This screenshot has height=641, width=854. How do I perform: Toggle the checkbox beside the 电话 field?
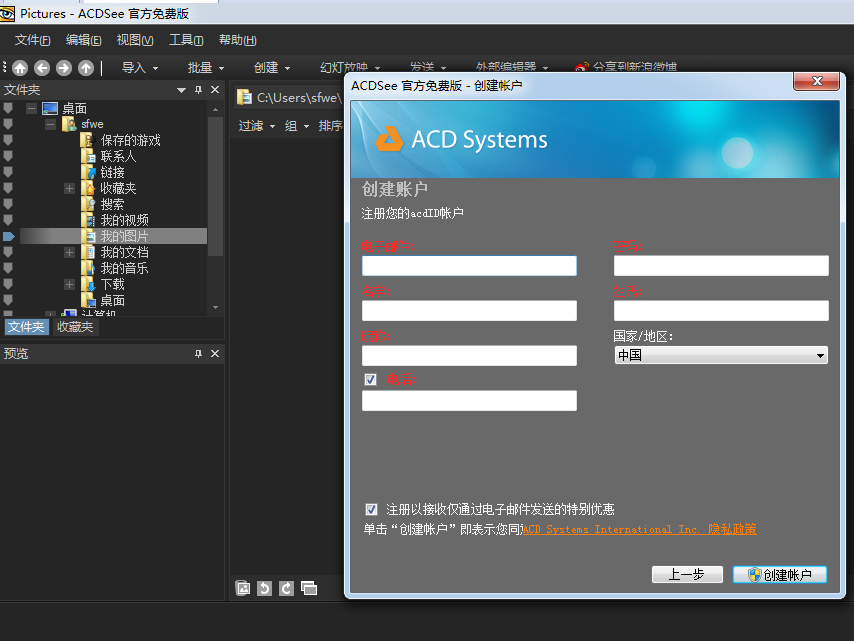pyautogui.click(x=371, y=380)
